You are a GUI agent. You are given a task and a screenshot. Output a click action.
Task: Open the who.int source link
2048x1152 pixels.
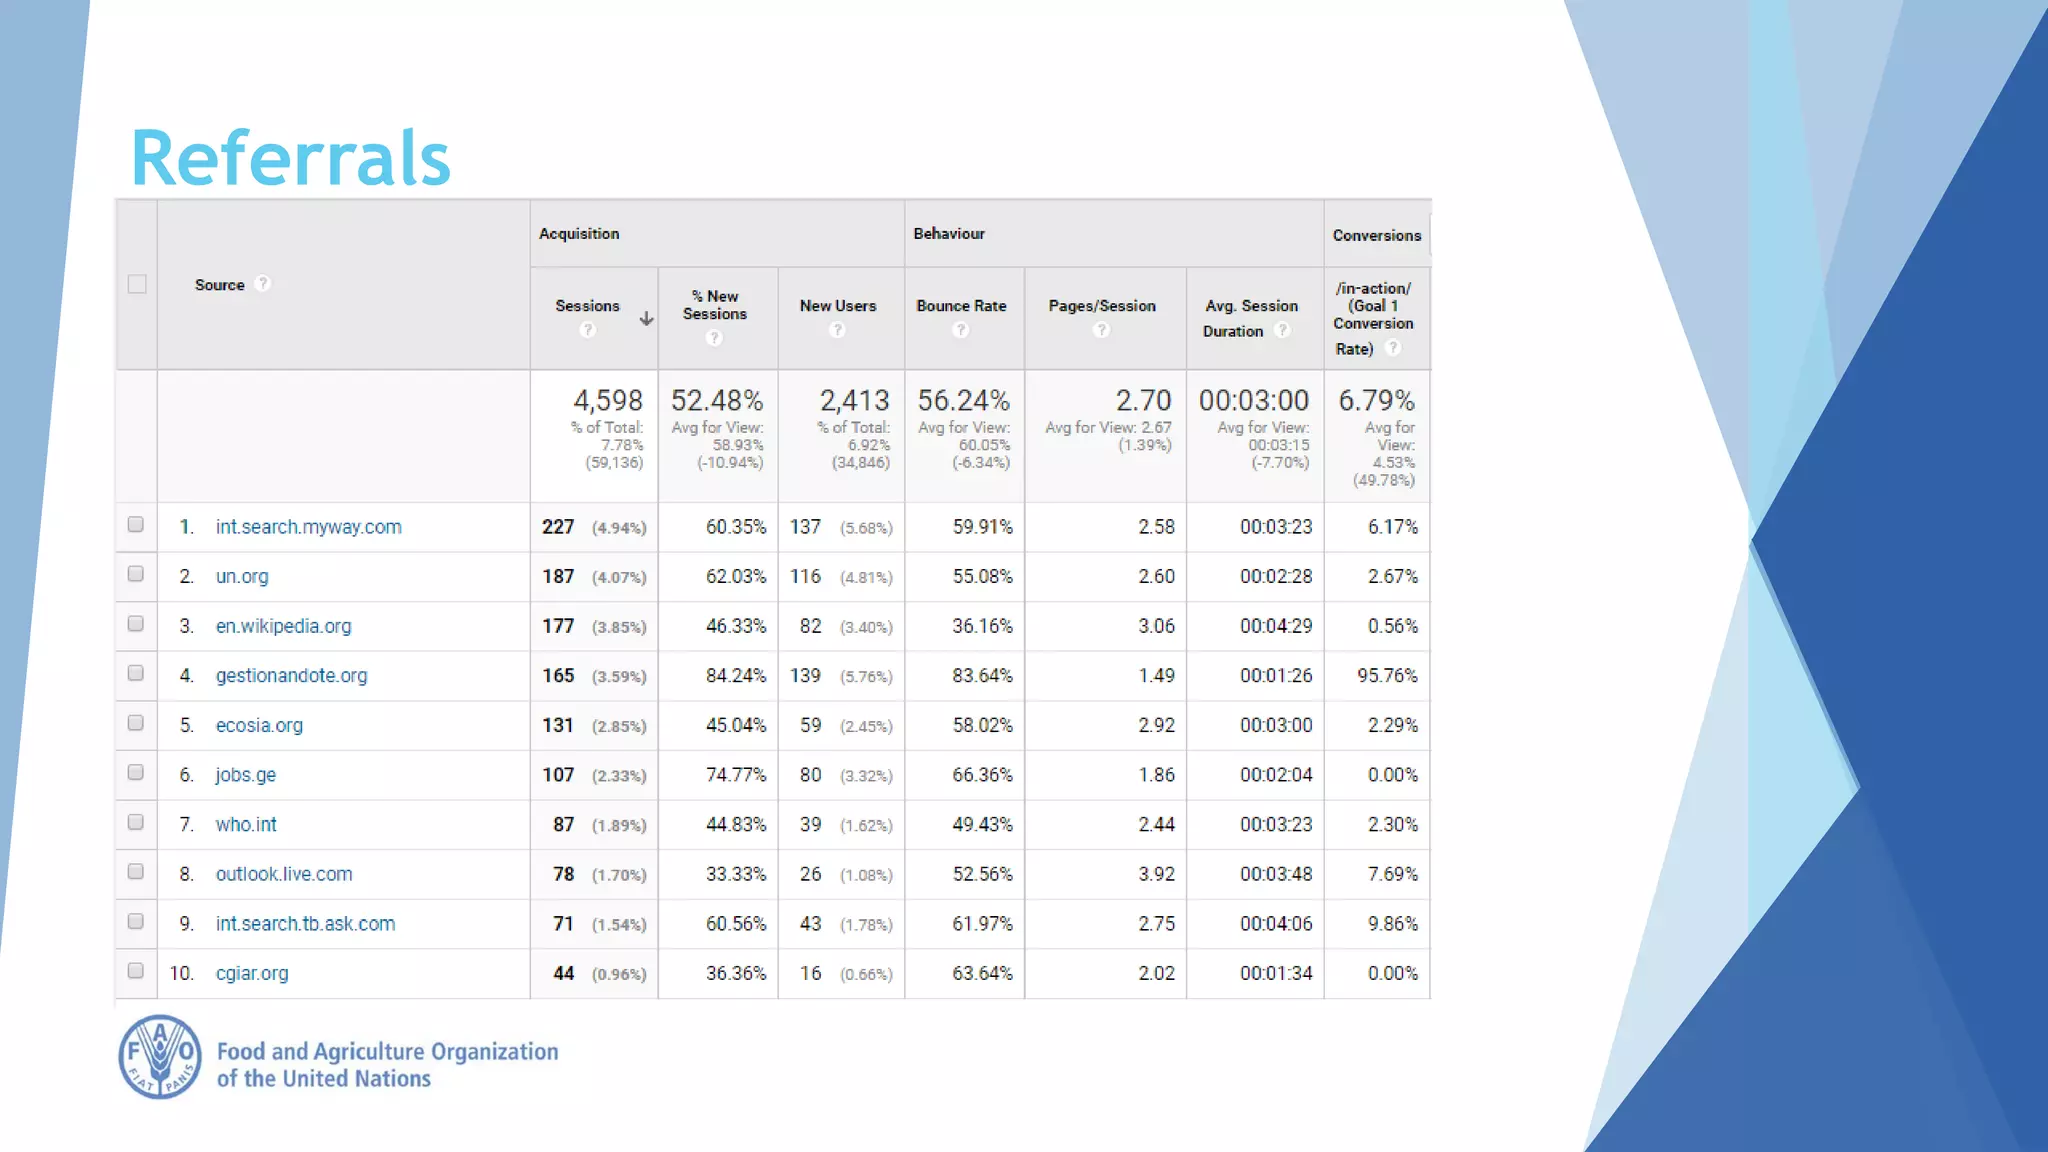246,824
